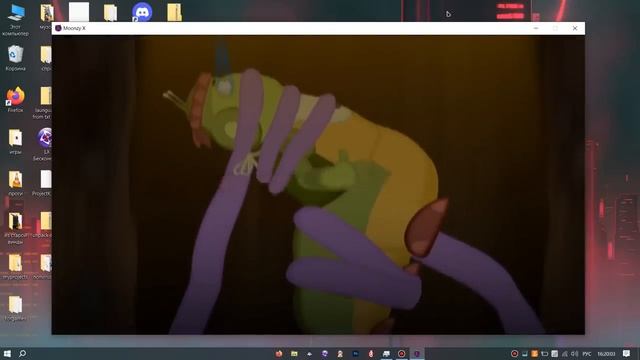Minimize the Moonzy X window
640x360 pixels.
pyautogui.click(x=536, y=28)
